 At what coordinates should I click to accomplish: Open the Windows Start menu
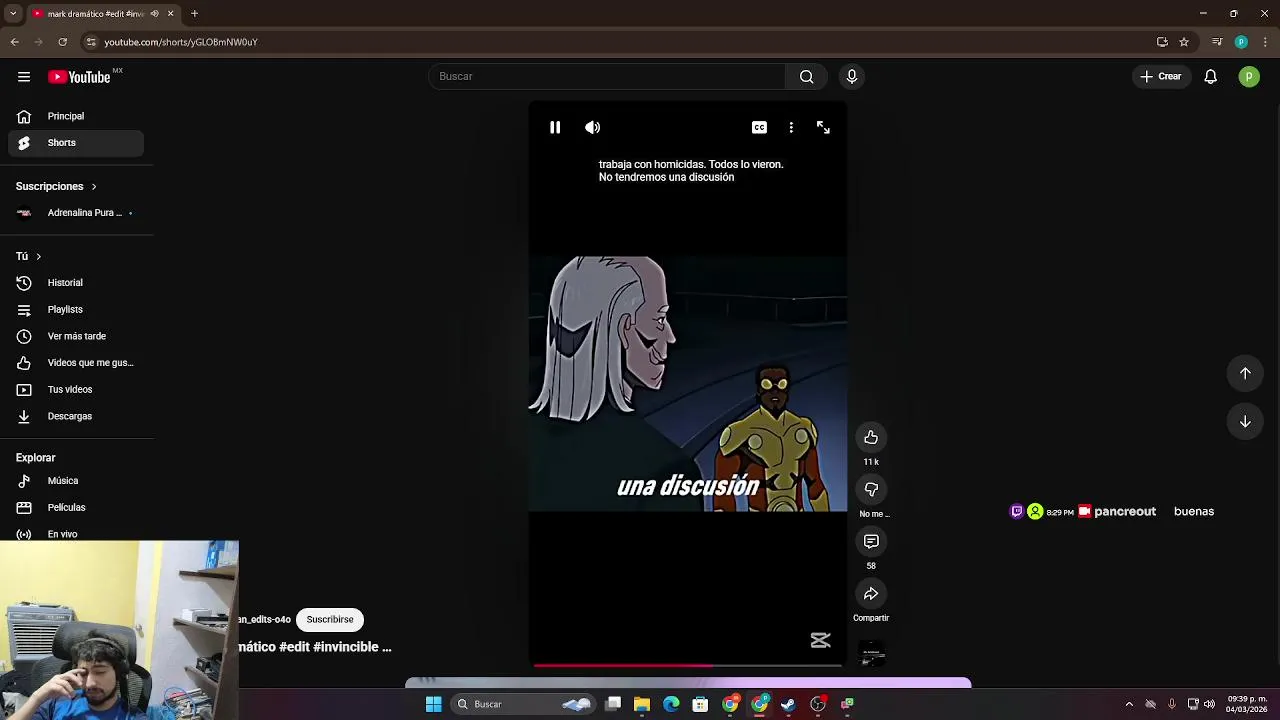(x=434, y=704)
